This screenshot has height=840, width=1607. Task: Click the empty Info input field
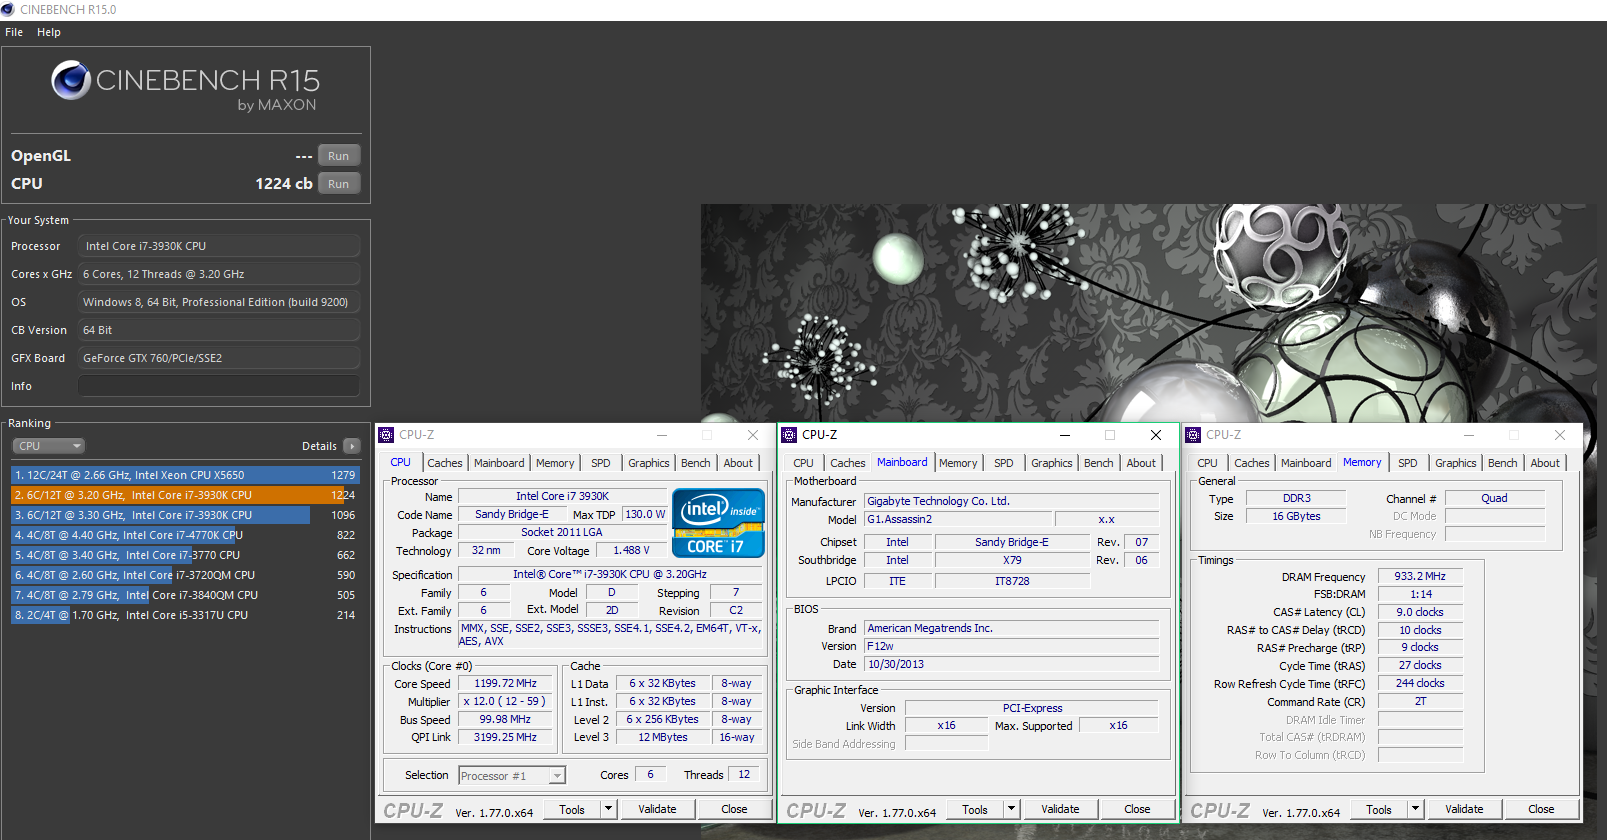point(218,386)
